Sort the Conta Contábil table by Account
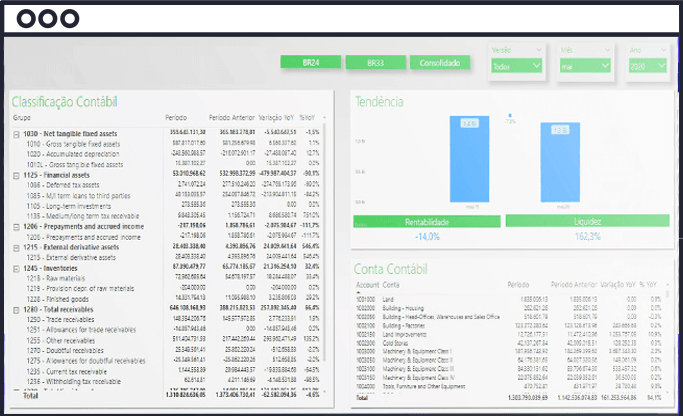 (x=368, y=285)
